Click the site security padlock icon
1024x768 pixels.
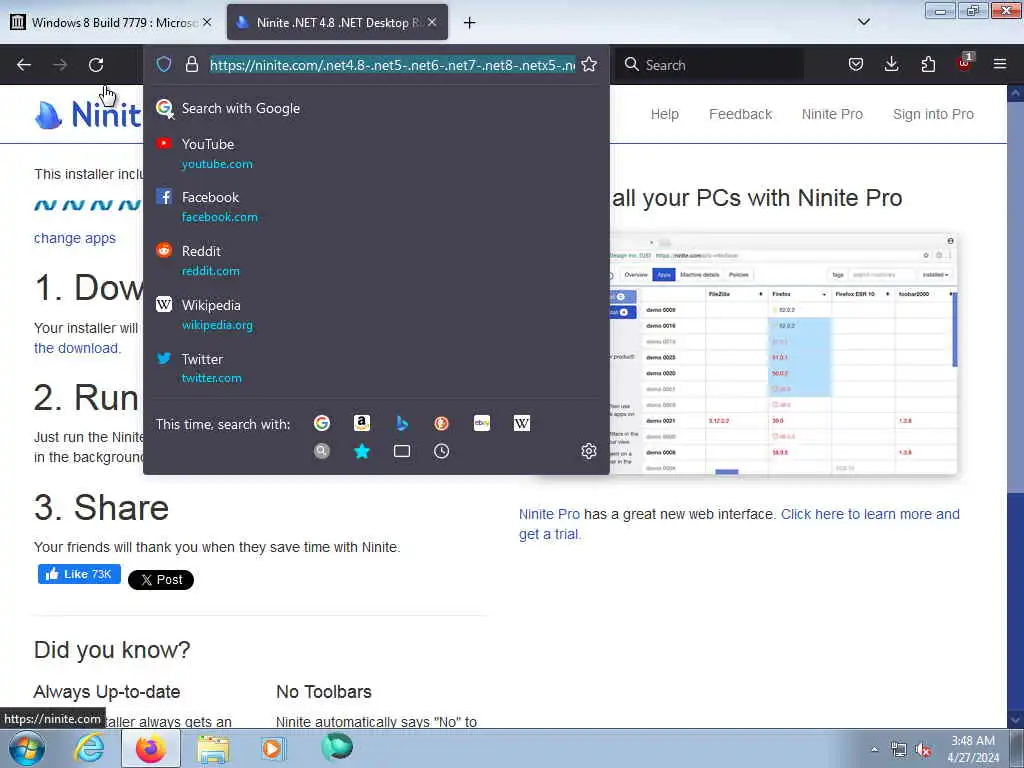click(x=191, y=64)
